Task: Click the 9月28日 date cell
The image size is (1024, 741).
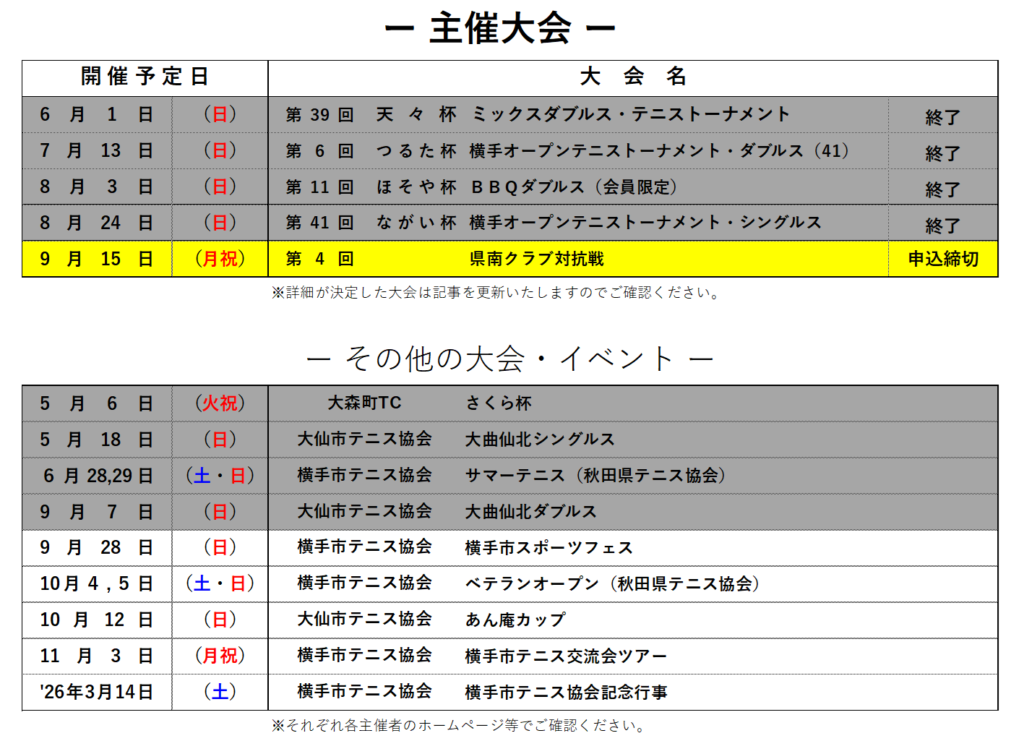Action: click(x=97, y=548)
